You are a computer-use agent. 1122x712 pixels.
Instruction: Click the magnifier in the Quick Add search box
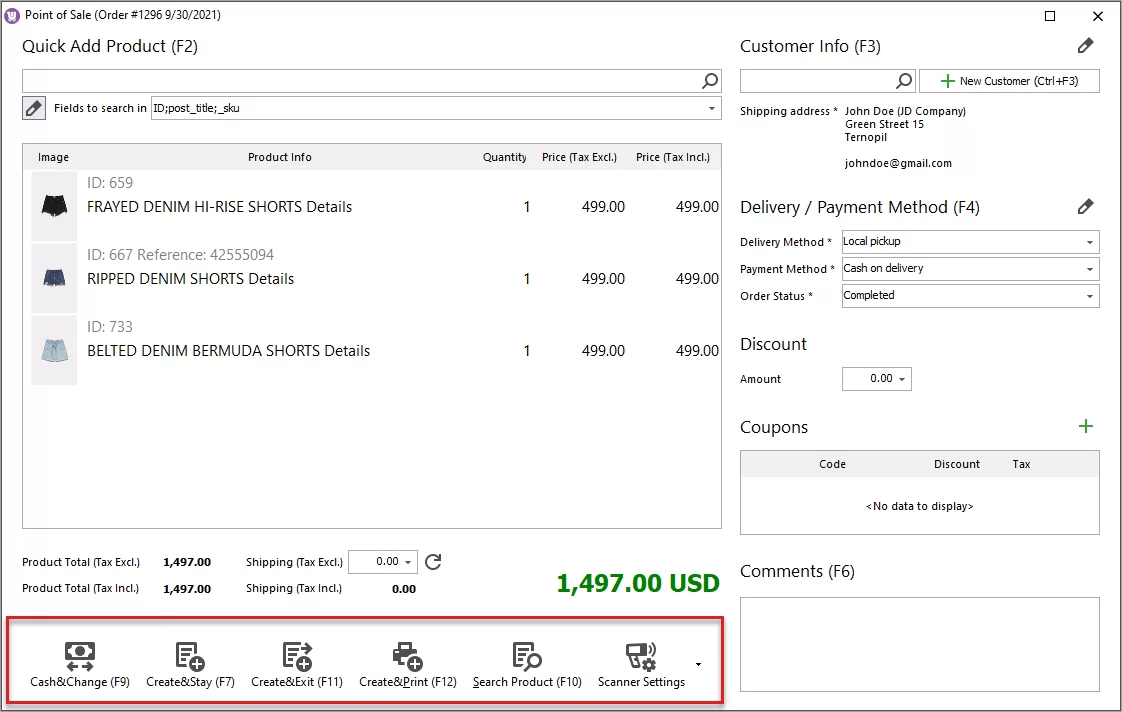coord(709,80)
